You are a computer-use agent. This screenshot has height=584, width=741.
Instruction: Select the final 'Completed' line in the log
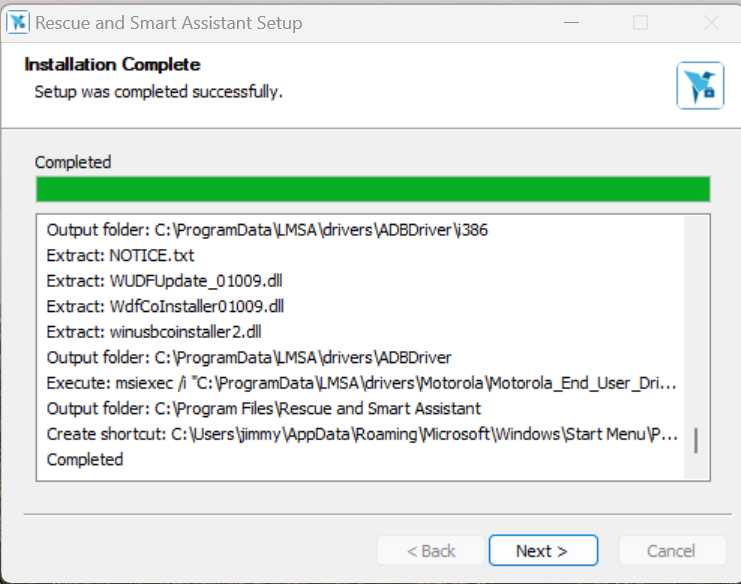point(85,459)
